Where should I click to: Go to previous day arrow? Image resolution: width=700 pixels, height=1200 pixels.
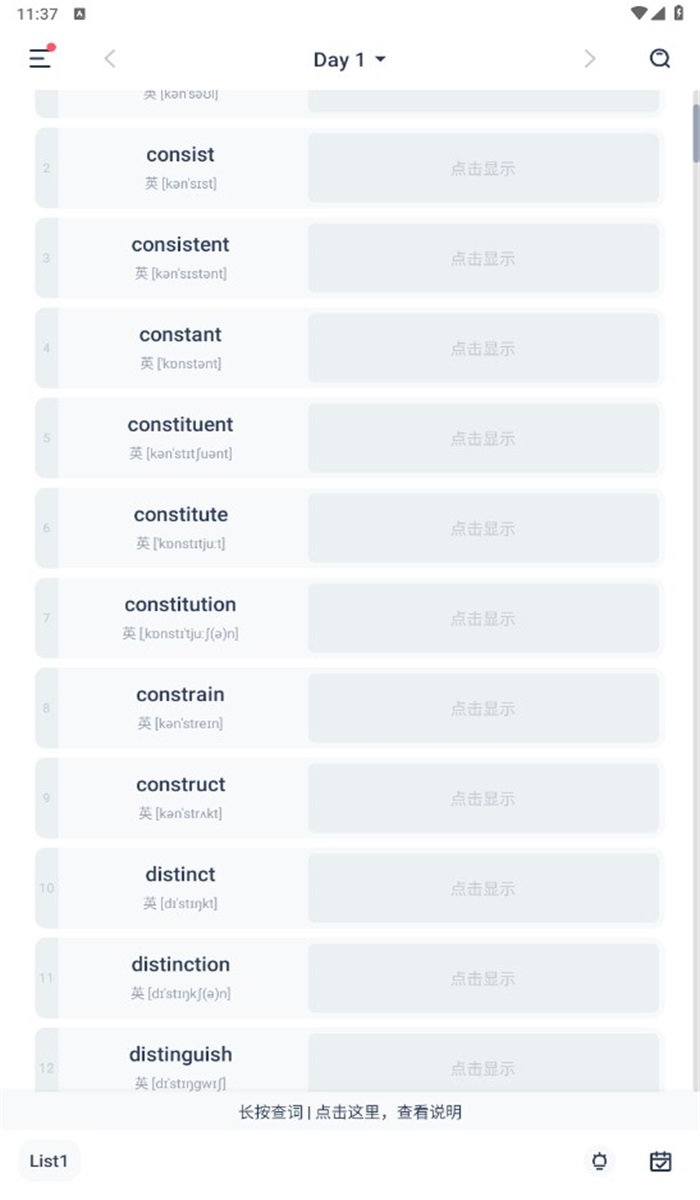(110, 59)
